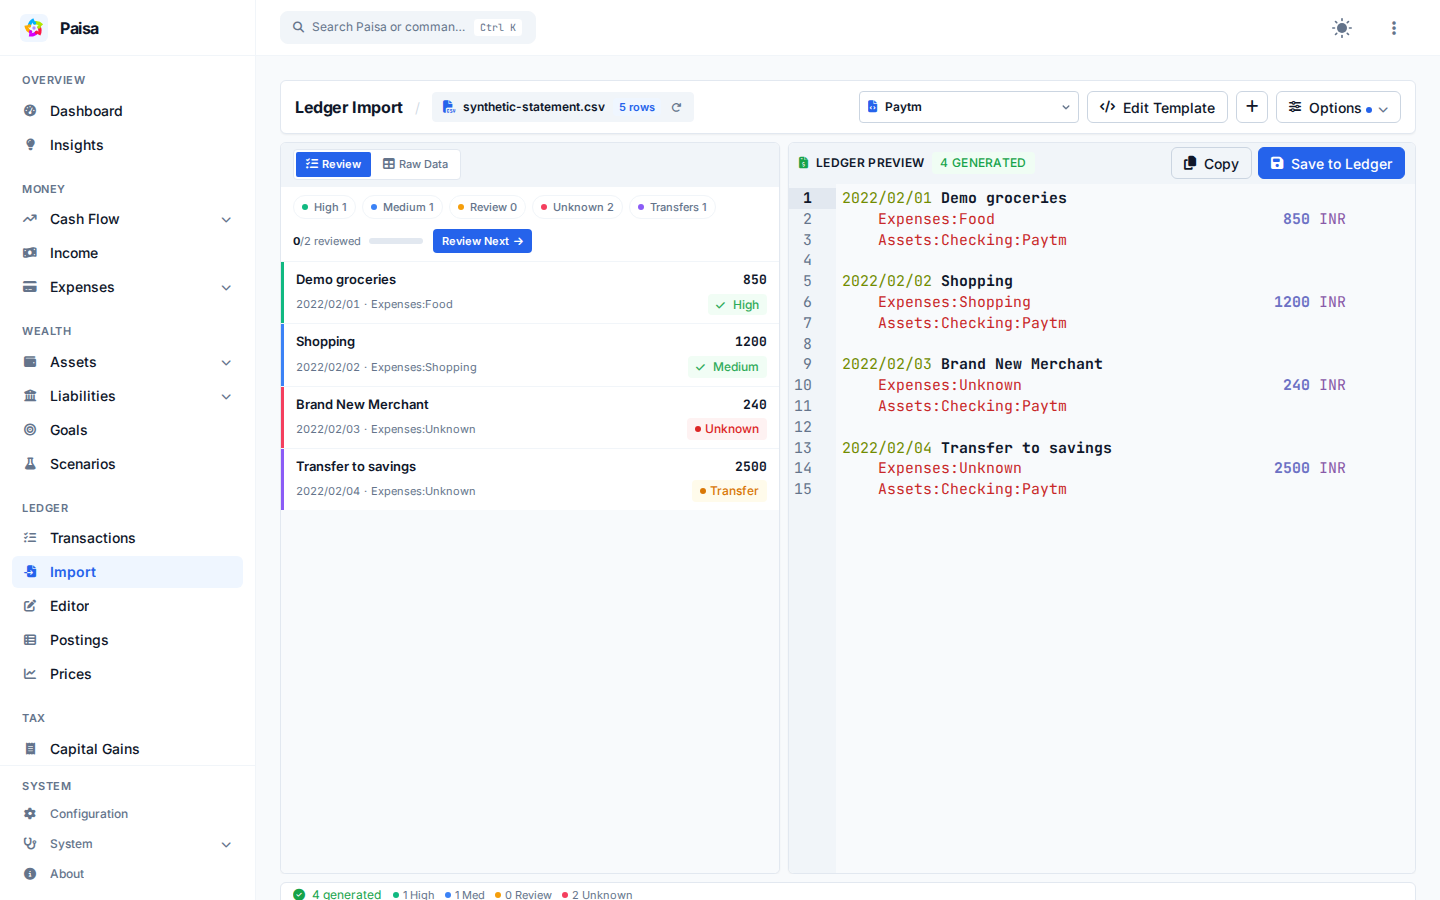Click the About info icon
The width and height of the screenshot is (1440, 900).
(30, 874)
